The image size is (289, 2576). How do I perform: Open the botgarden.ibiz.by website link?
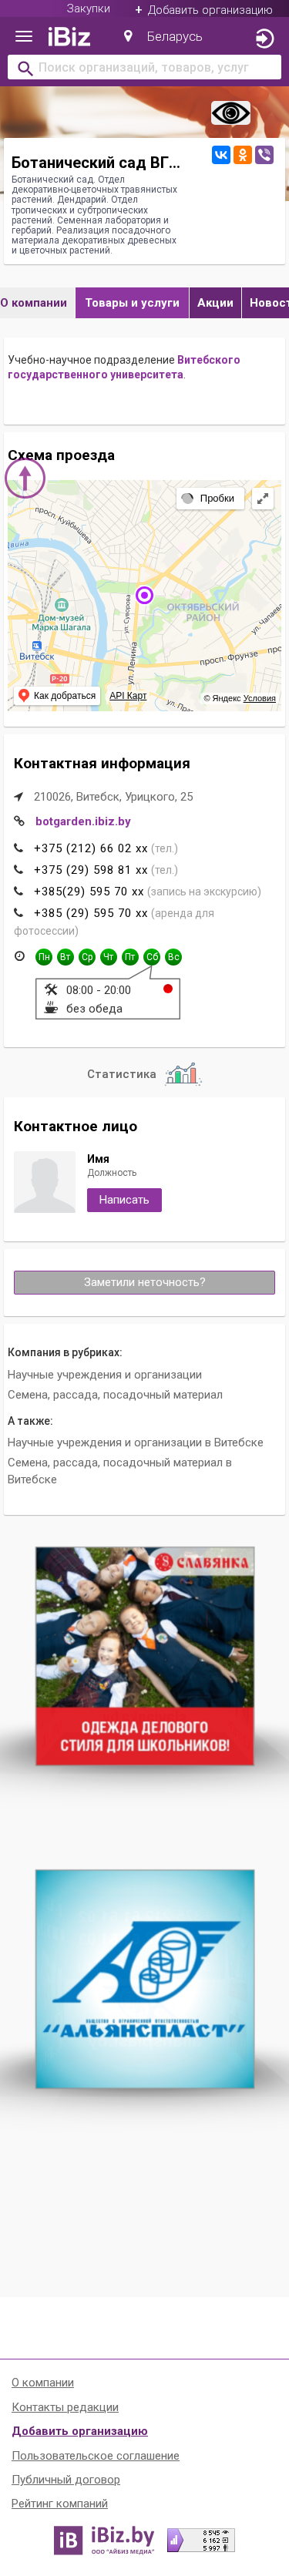click(83, 821)
